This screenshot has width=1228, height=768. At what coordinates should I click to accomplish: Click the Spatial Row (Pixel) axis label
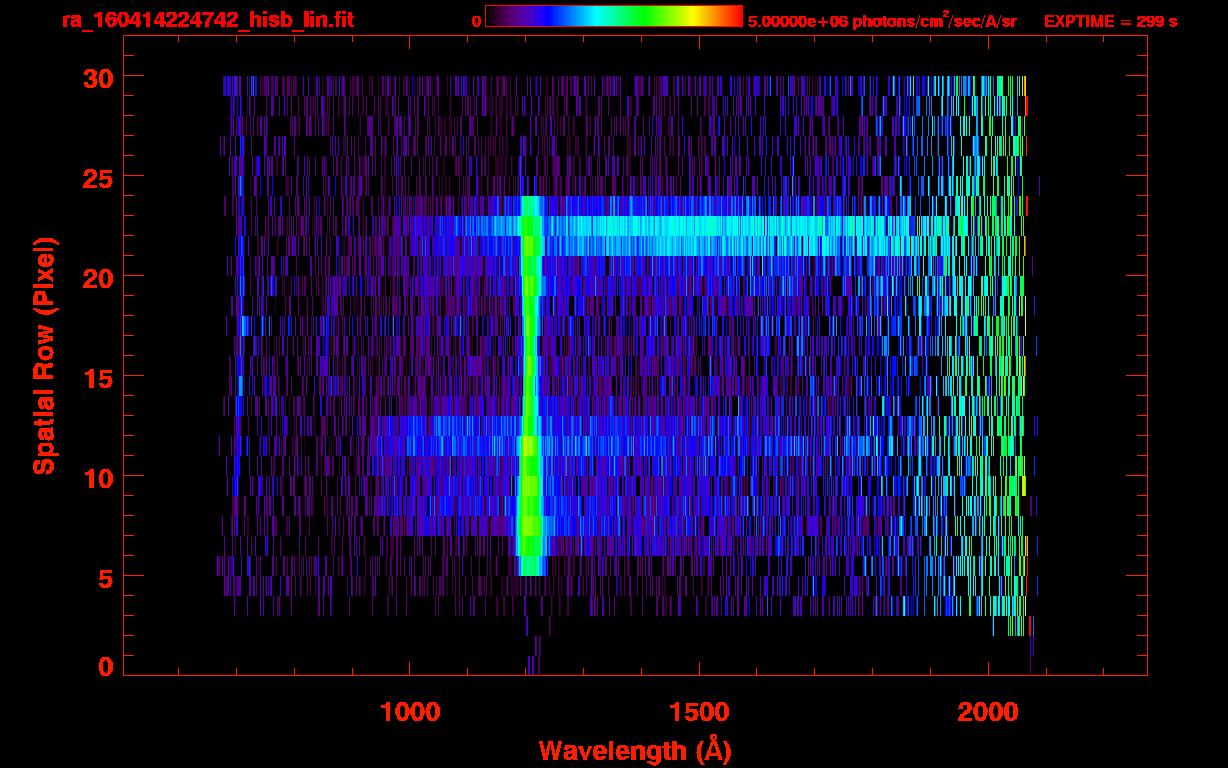pos(44,355)
